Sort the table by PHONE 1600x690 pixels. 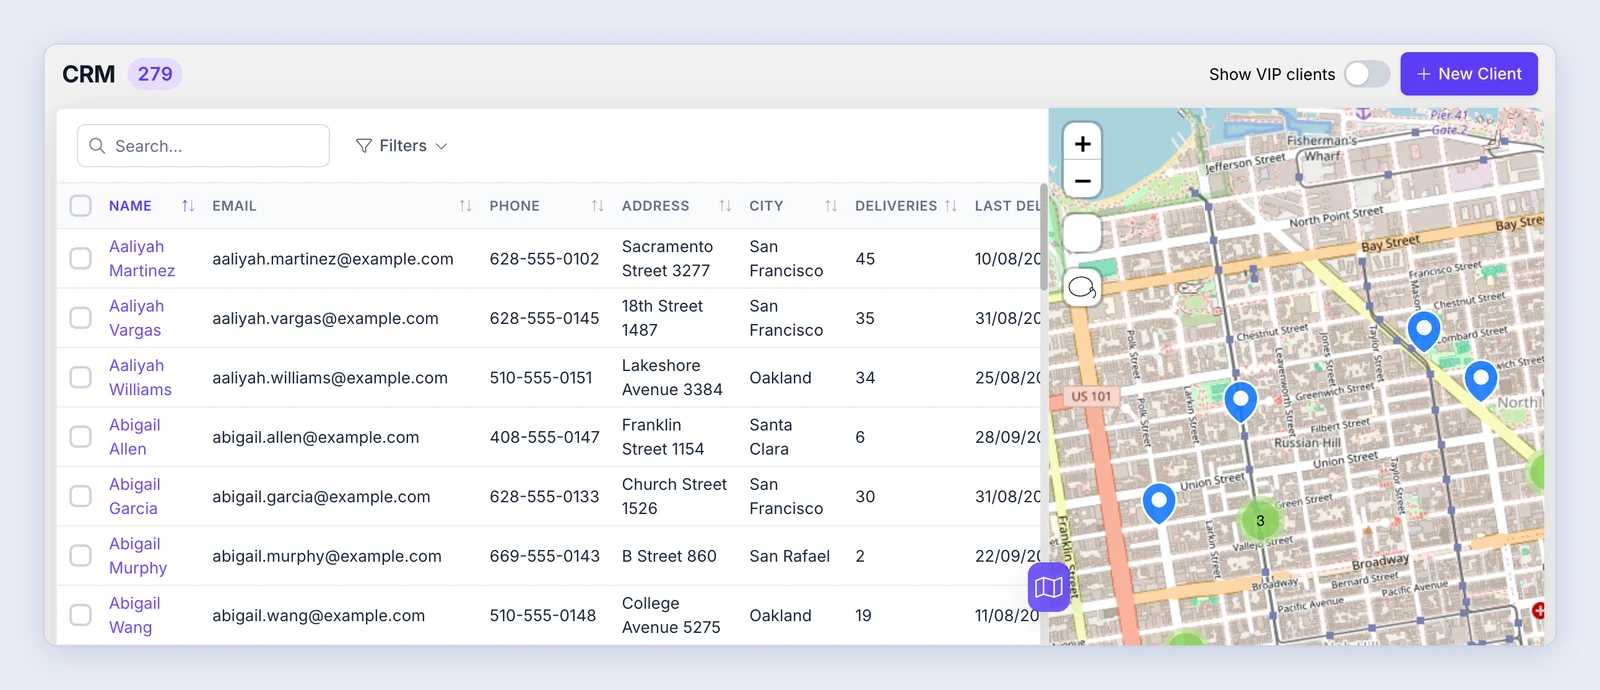click(597, 206)
